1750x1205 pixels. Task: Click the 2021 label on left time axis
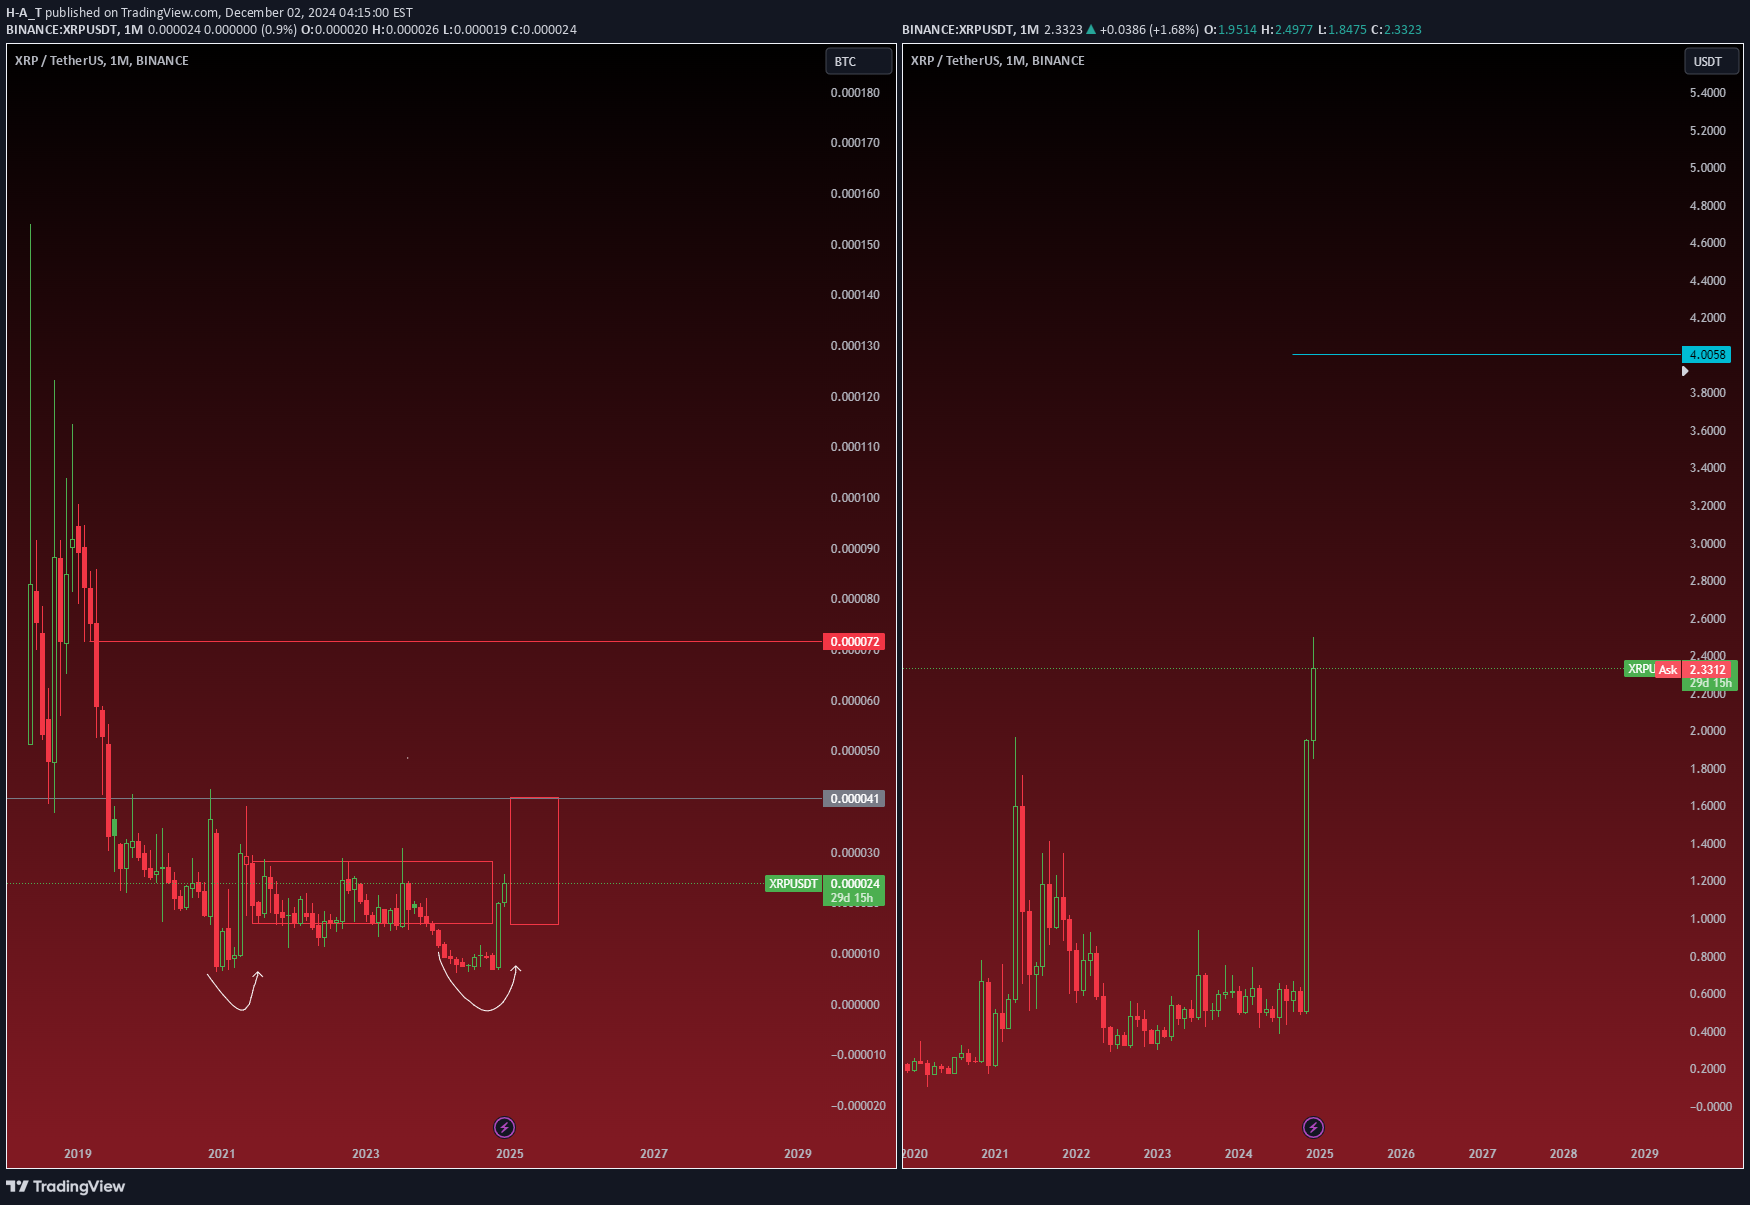(x=222, y=1153)
